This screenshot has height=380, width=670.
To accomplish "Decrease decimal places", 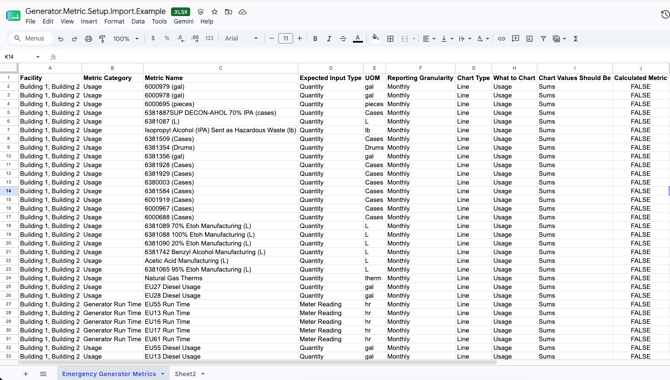I will (181, 38).
